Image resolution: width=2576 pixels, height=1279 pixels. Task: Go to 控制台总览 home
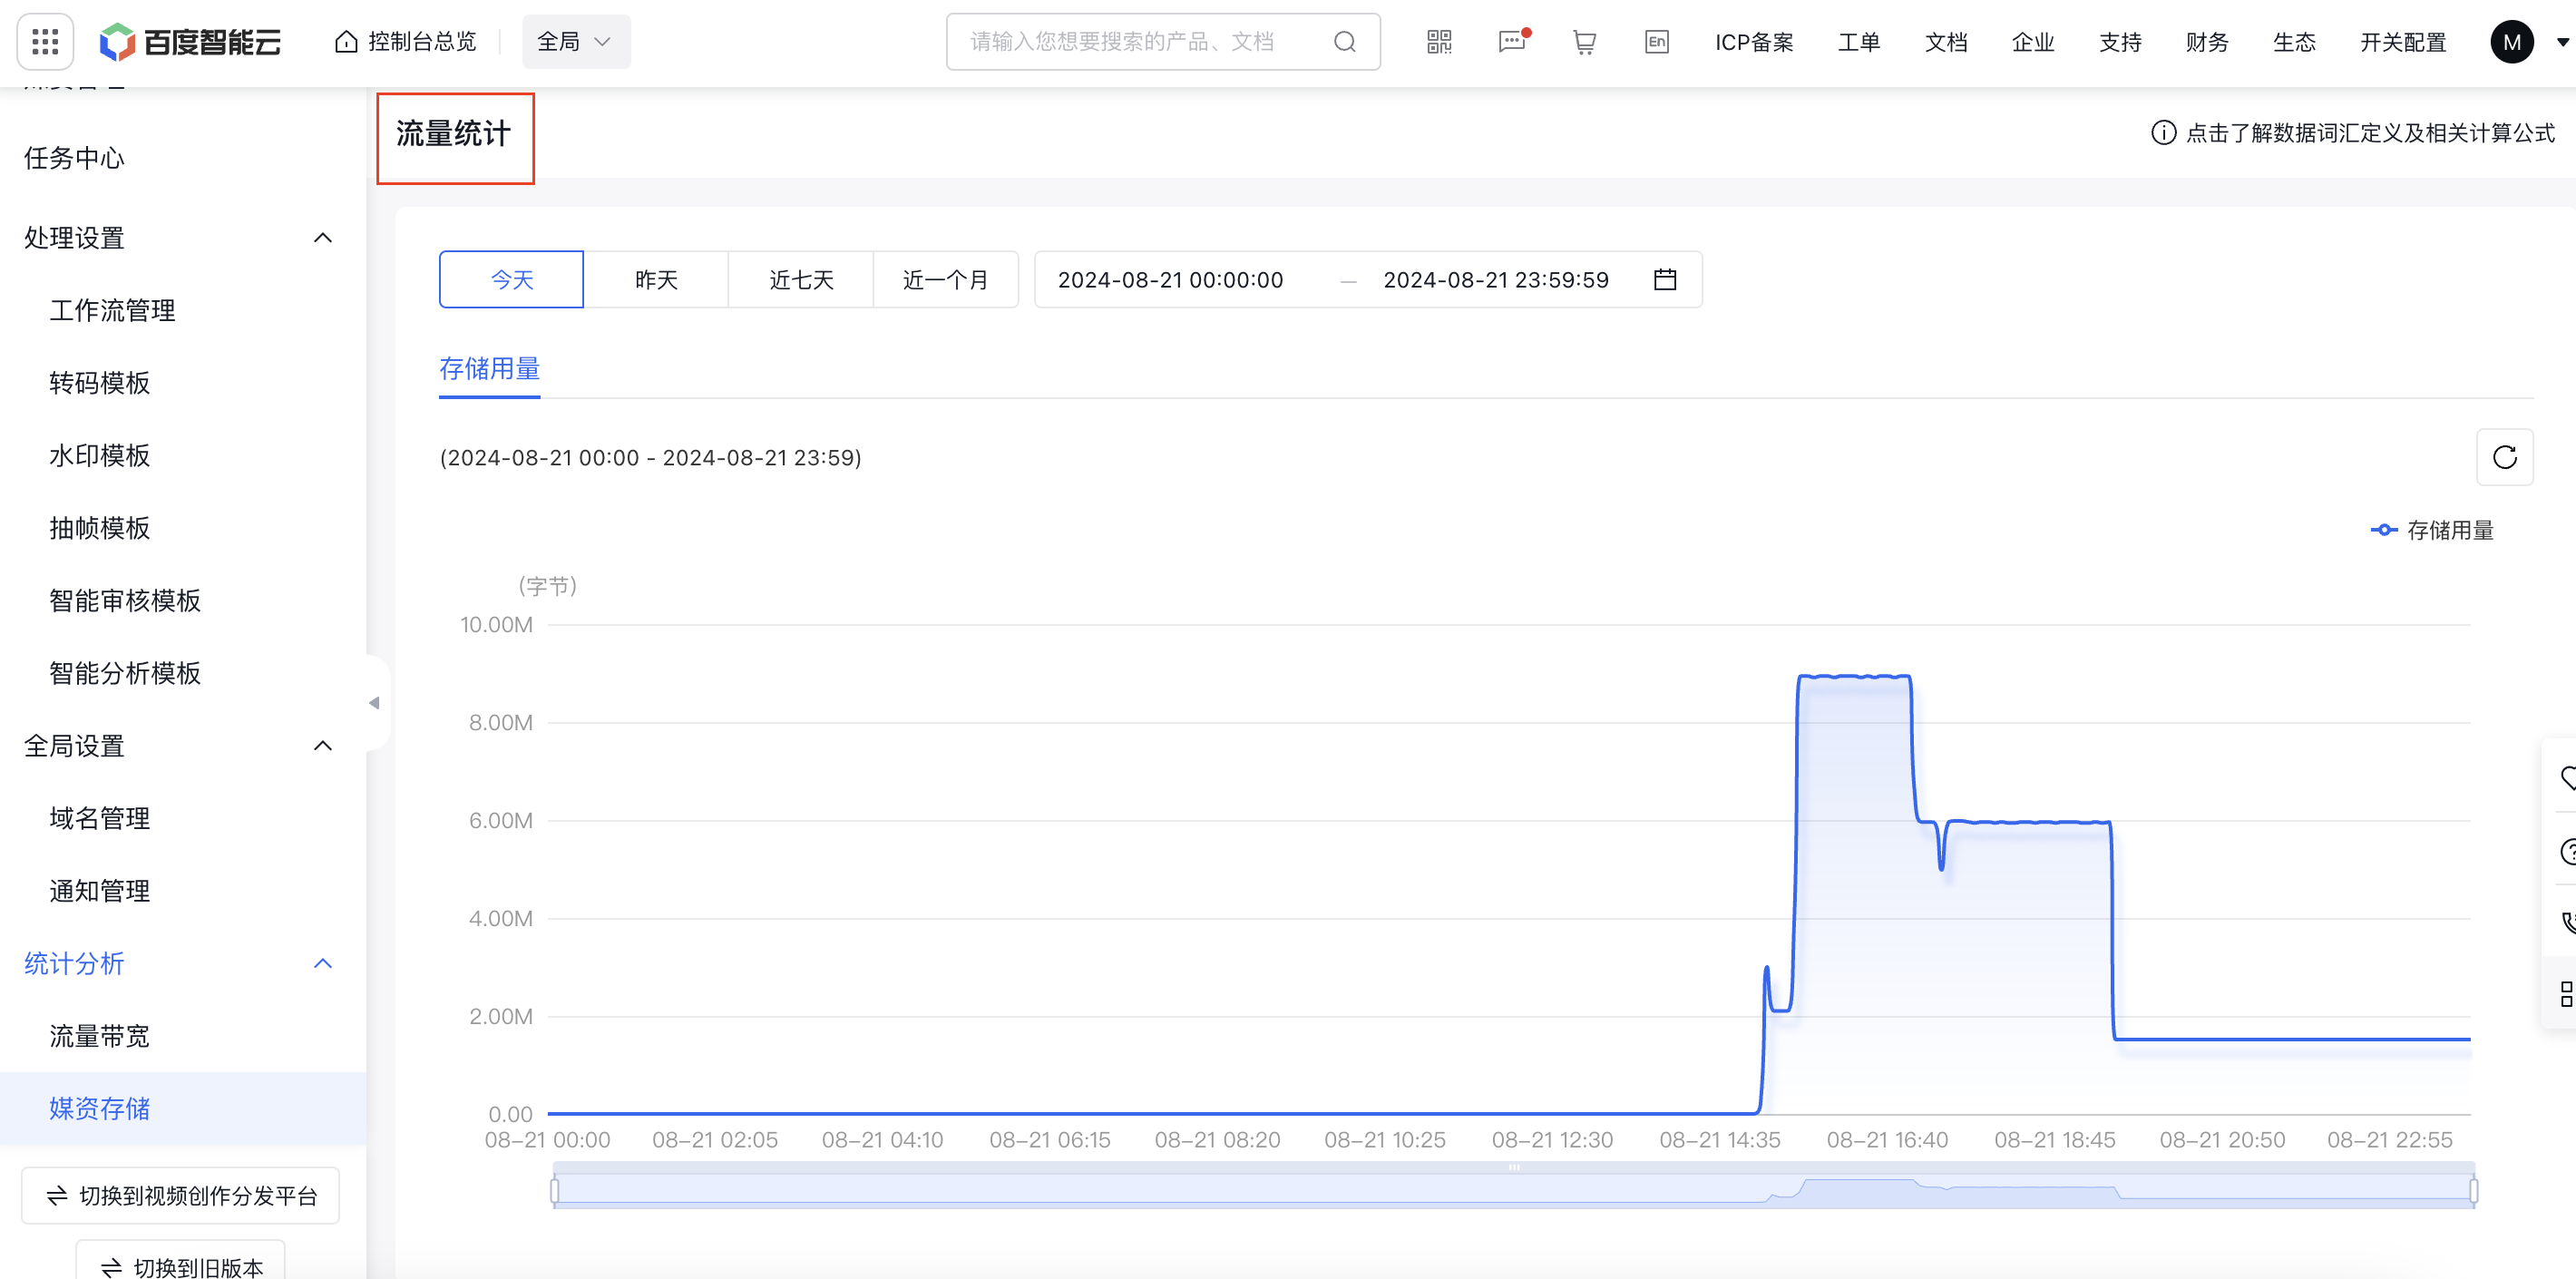pyautogui.click(x=406, y=42)
